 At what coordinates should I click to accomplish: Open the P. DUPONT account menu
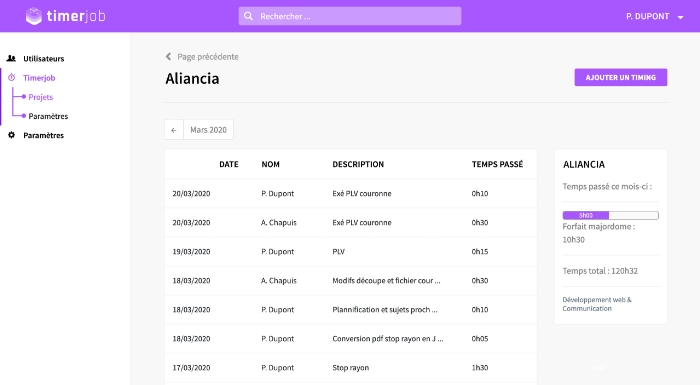(x=654, y=17)
